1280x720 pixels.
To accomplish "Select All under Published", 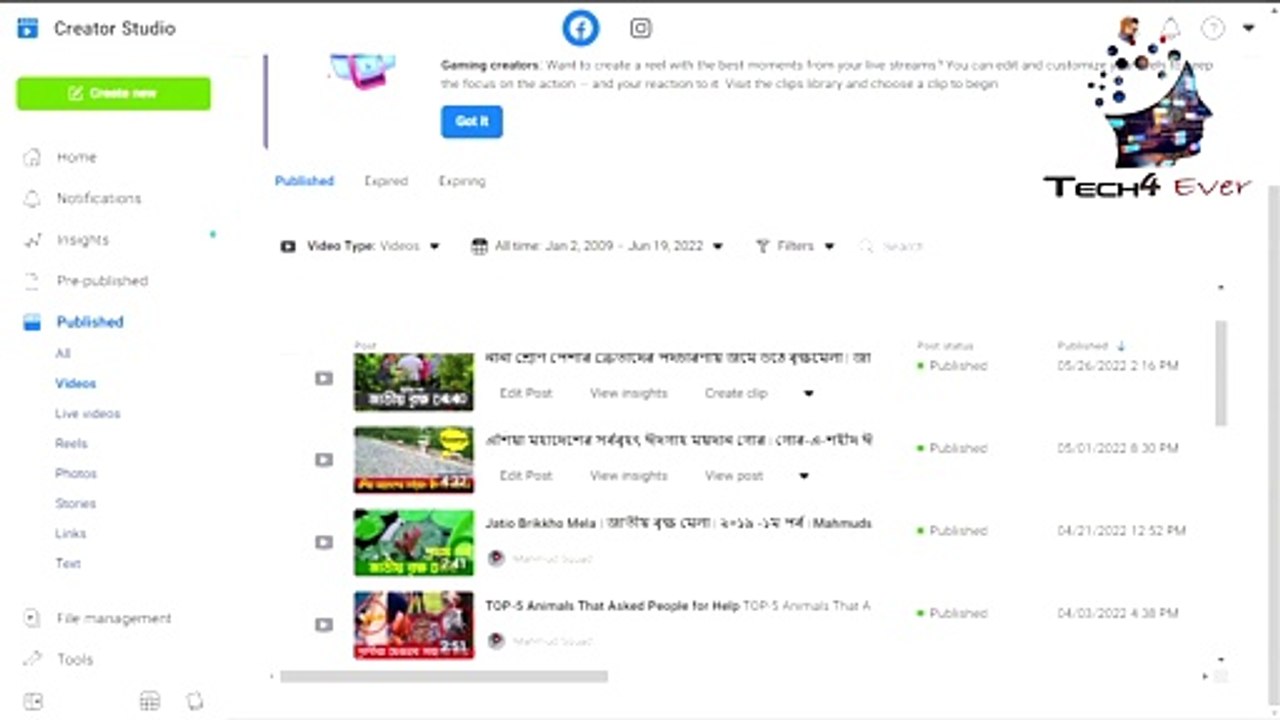I will point(63,353).
